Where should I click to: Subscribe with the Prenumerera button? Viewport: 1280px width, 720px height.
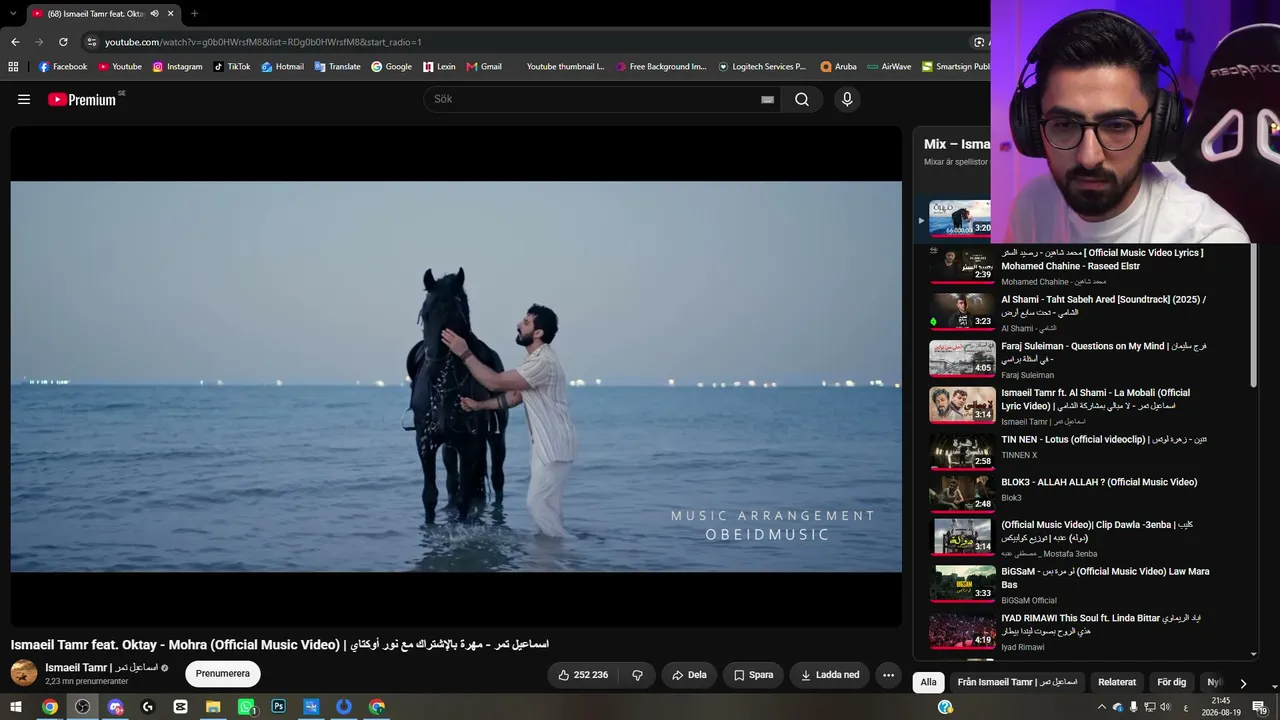(x=223, y=674)
